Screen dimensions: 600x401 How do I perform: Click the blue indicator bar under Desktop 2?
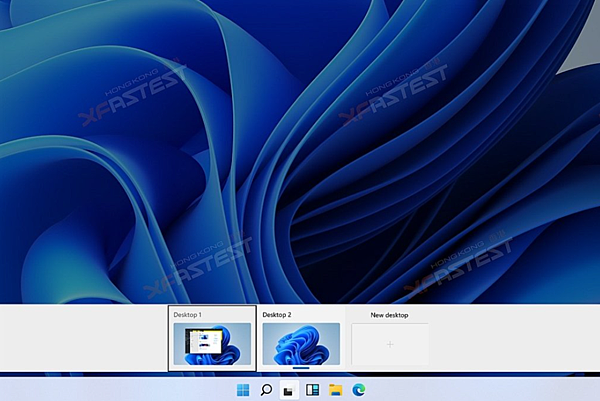(301, 369)
